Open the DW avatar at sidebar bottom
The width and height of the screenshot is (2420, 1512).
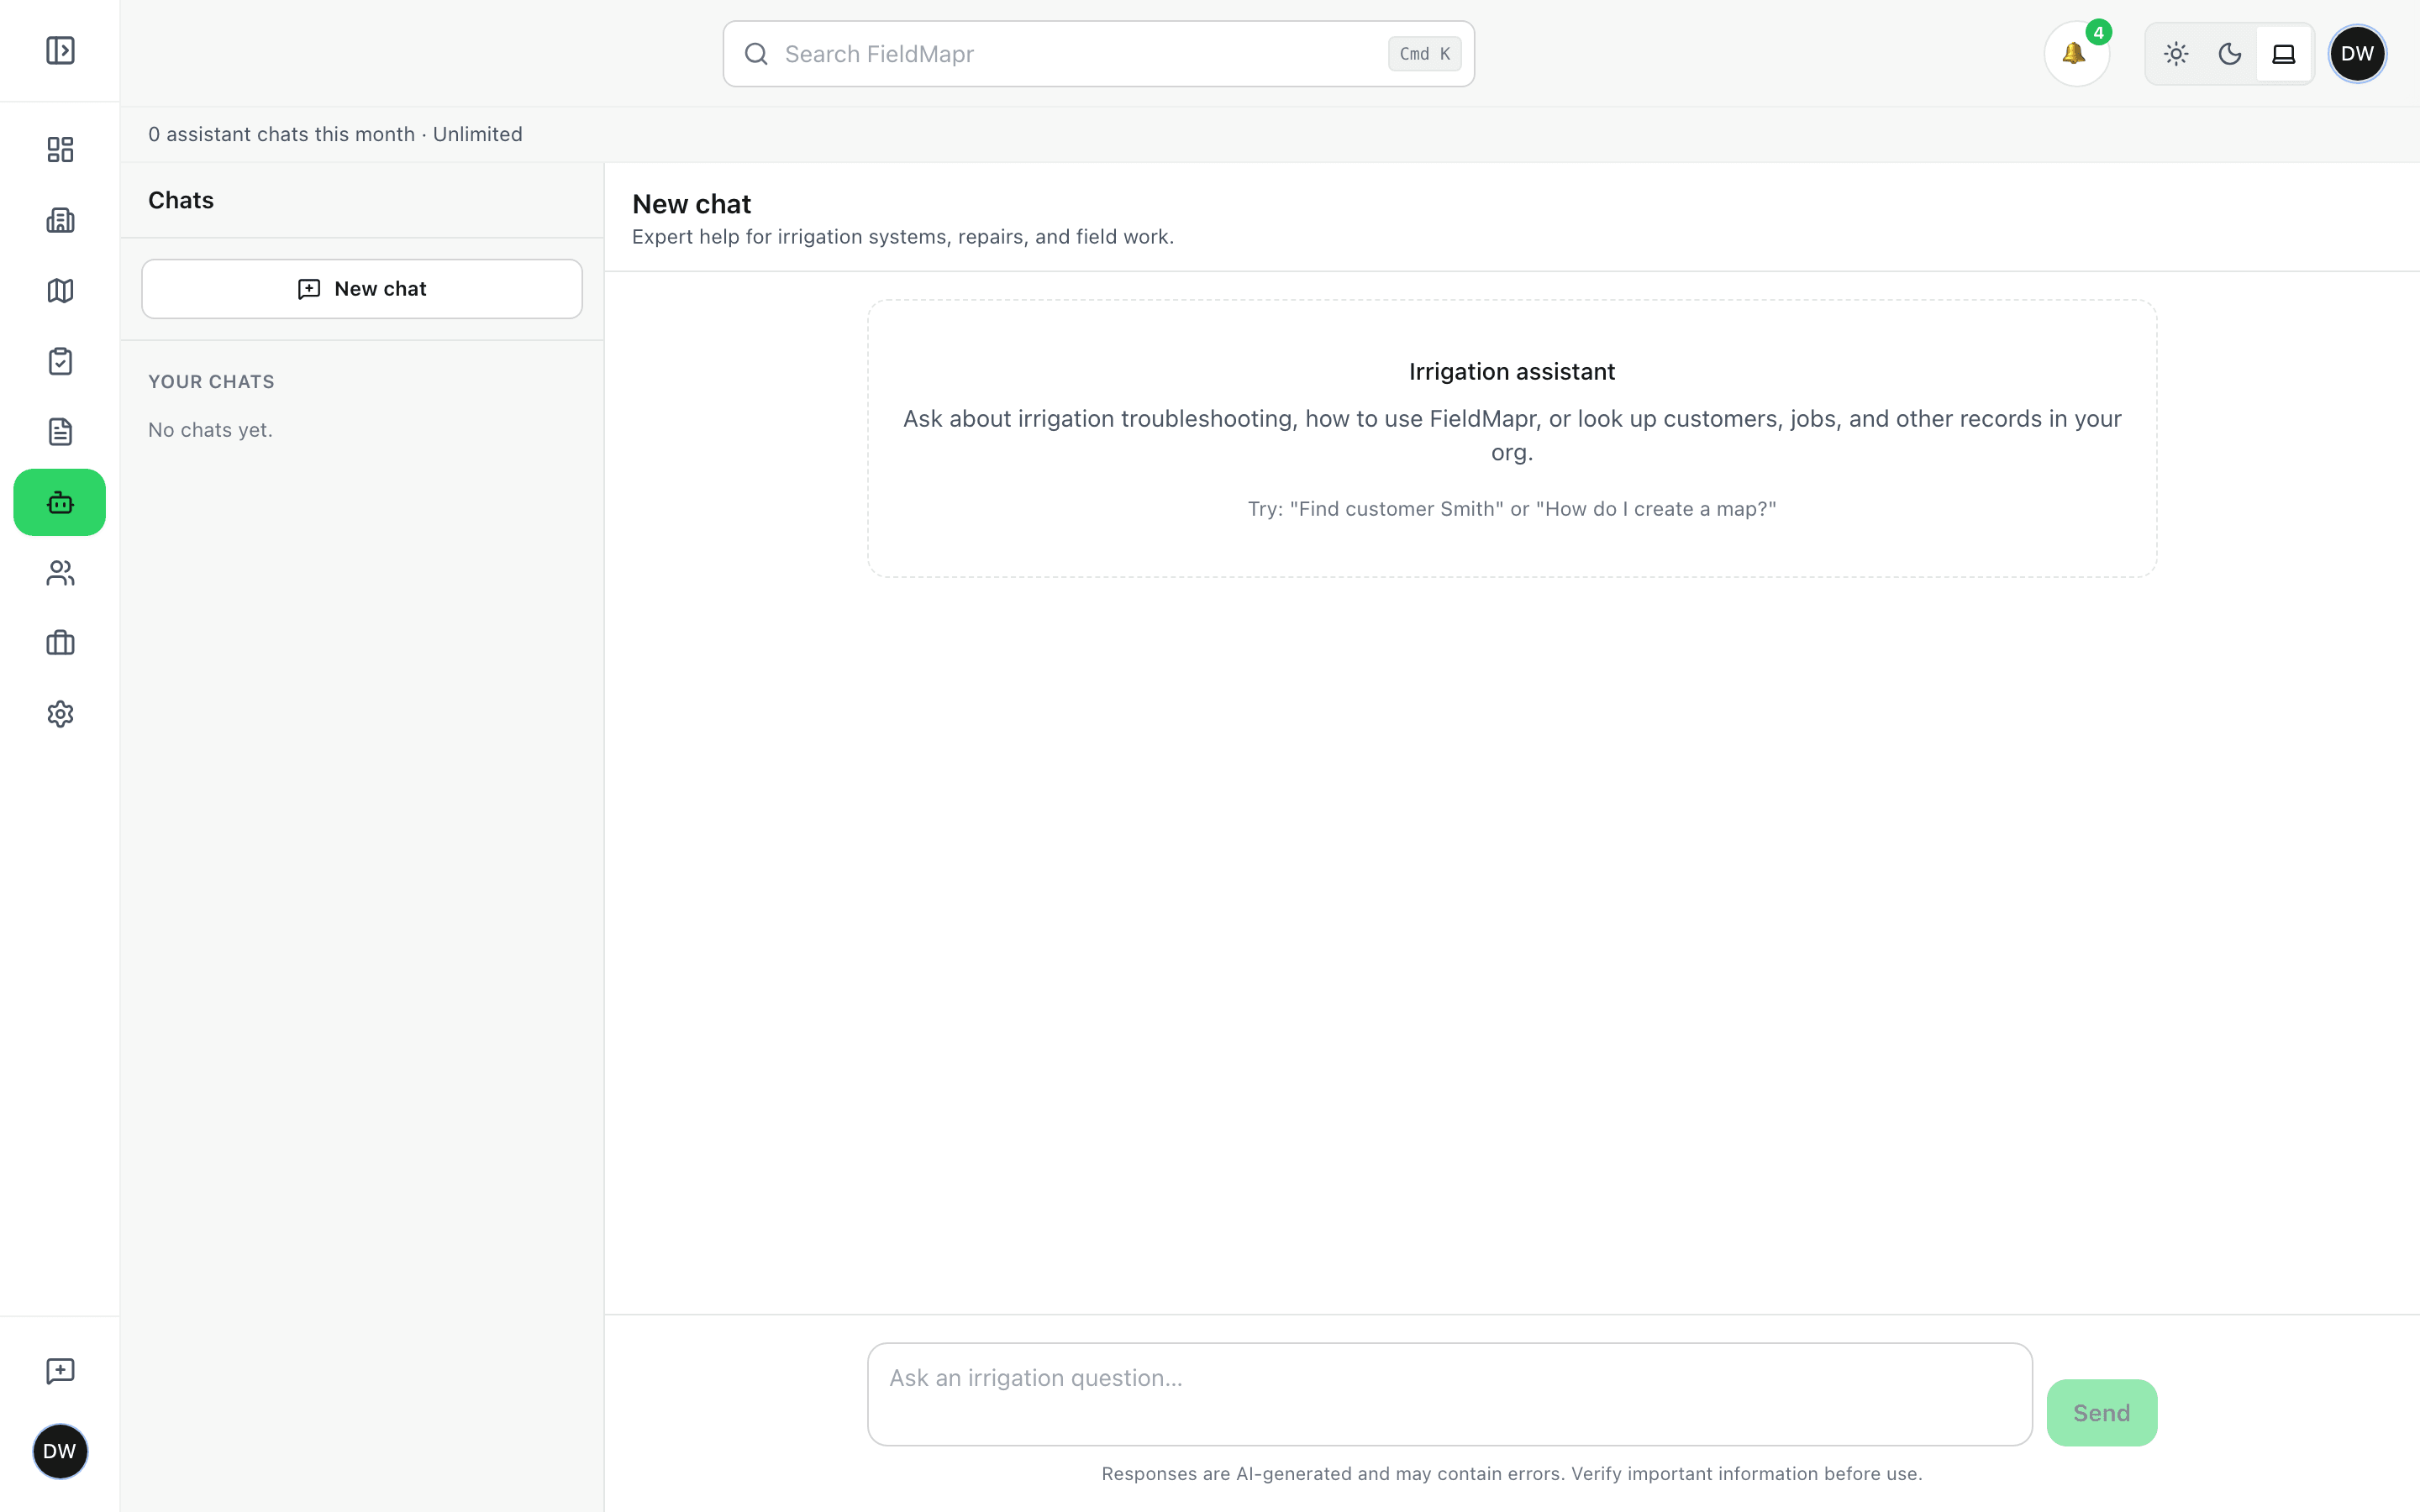coord(60,1451)
